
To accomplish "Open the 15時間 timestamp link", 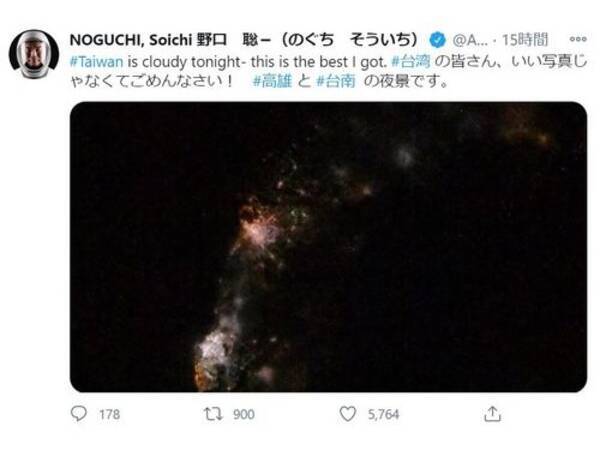I will 525,39.
